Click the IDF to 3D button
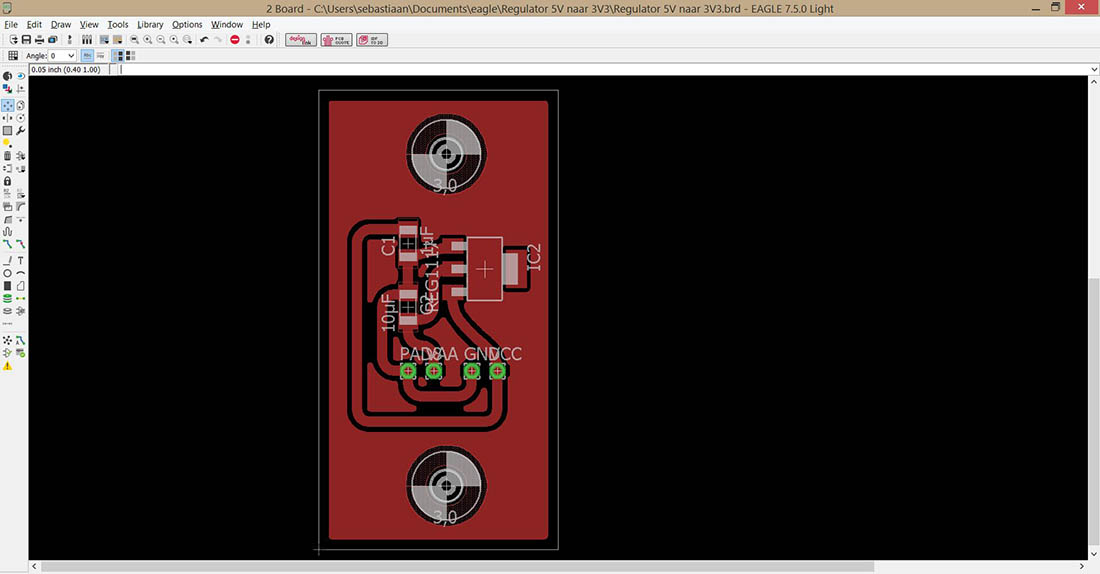Viewport: 1100px width, 574px height. [372, 40]
